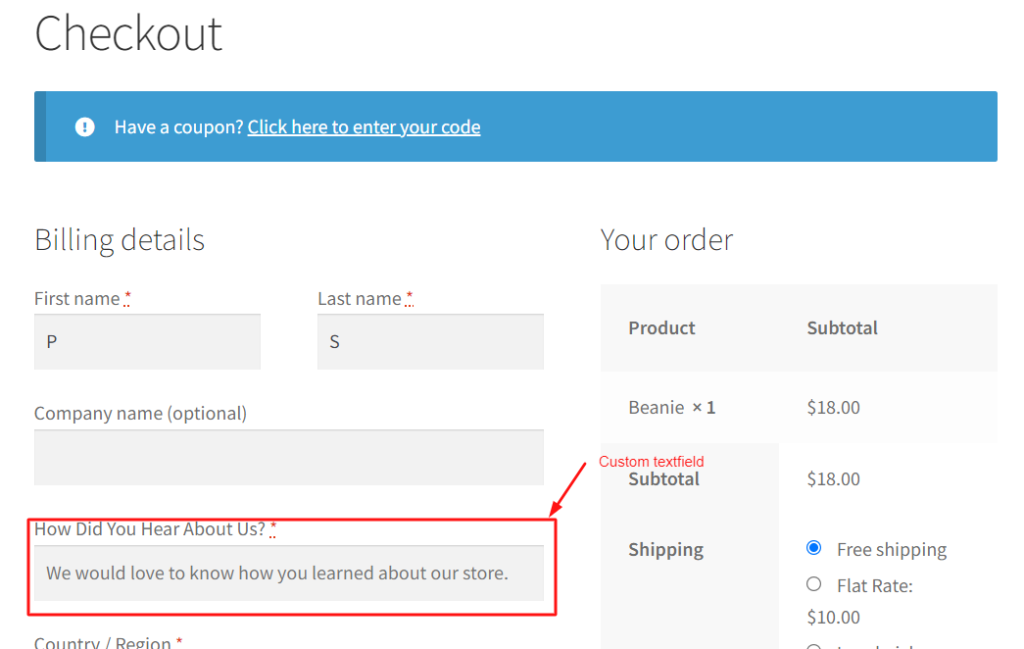Focus the Last name input box
This screenshot has height=649, width=1024.
[430, 341]
